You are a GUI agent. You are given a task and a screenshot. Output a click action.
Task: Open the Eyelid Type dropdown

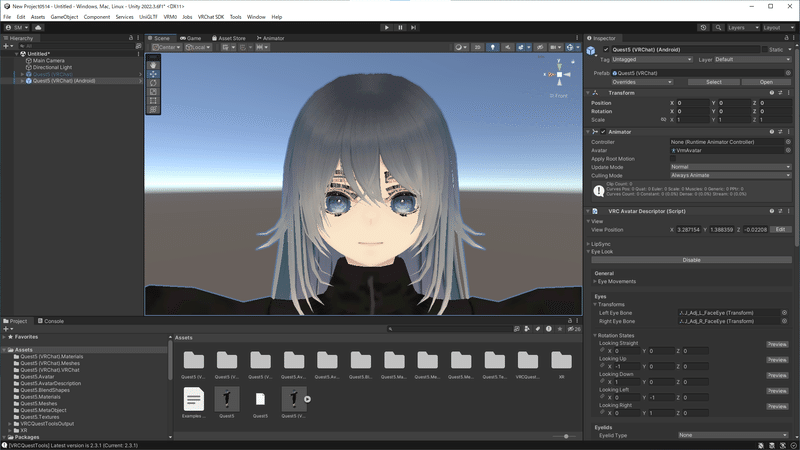(733, 435)
